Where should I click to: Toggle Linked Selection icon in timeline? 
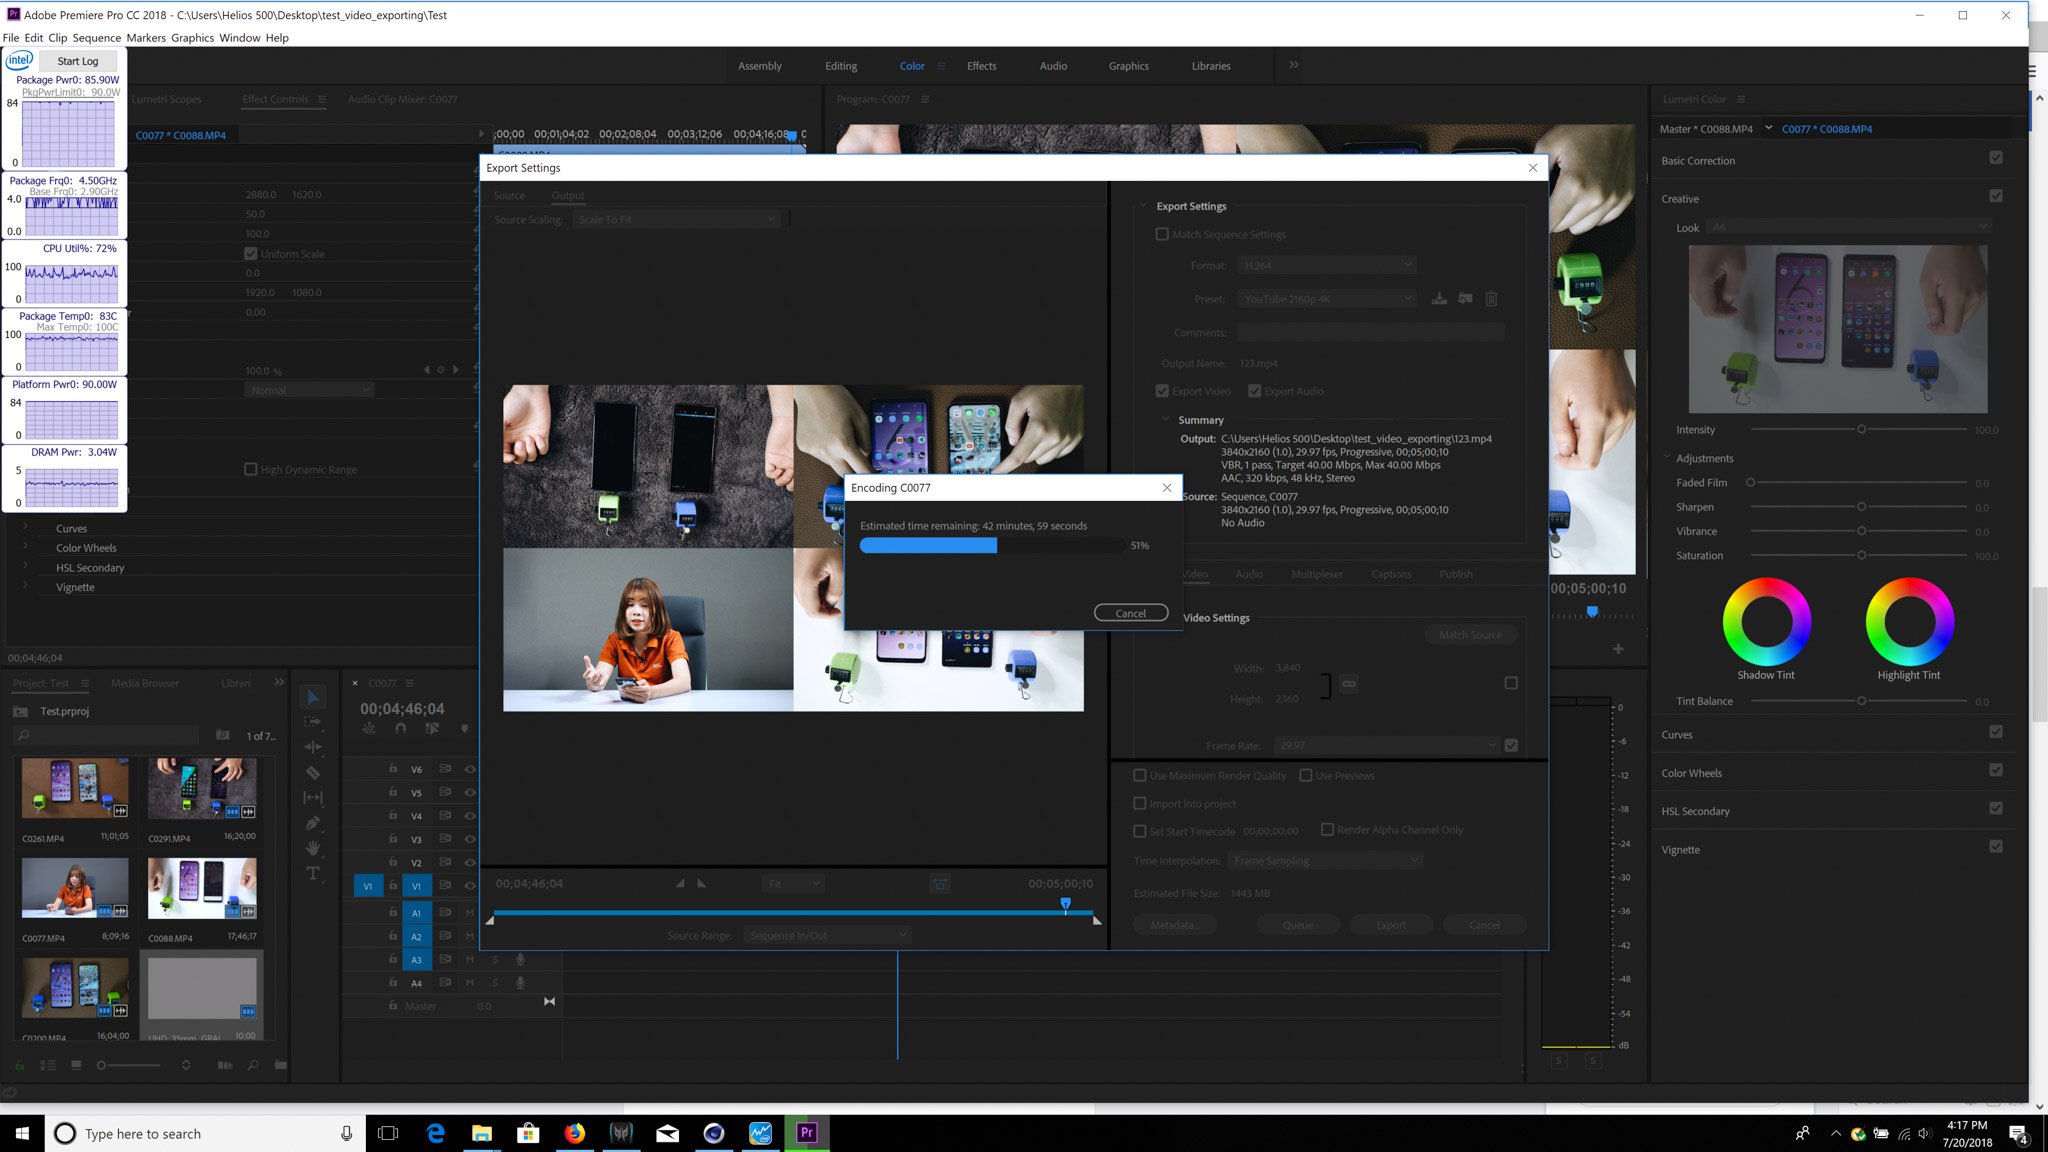[x=432, y=729]
